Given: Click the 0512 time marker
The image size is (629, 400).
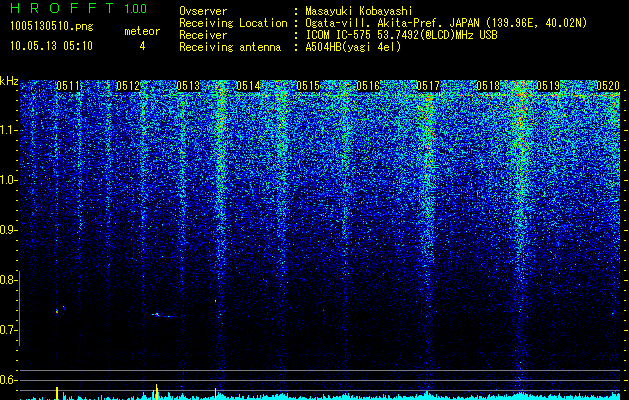Looking at the screenshot, I should 128,86.
